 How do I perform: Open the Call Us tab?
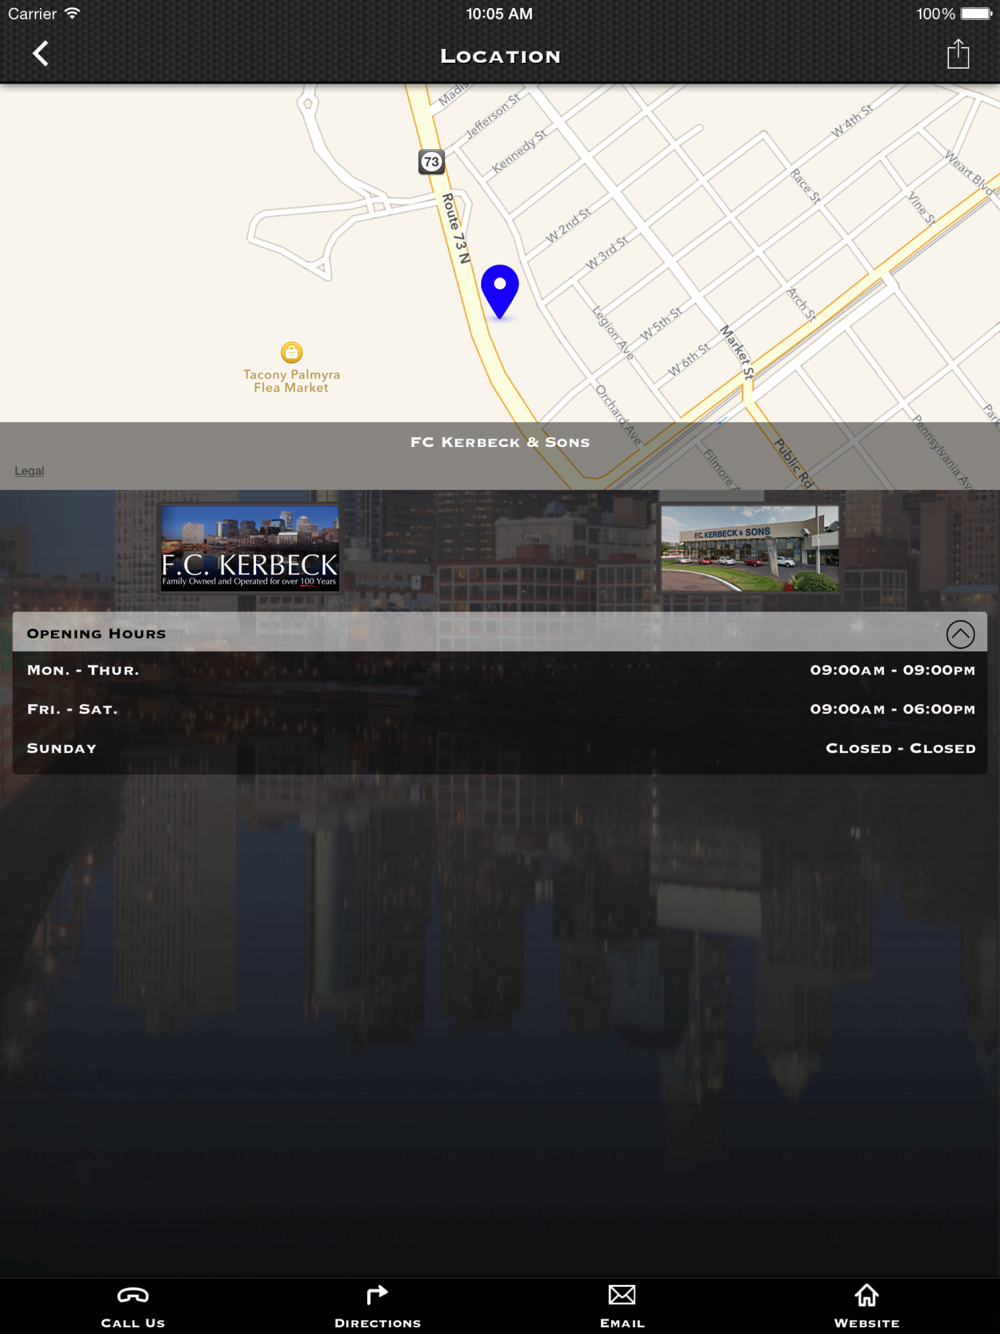pos(133,1307)
